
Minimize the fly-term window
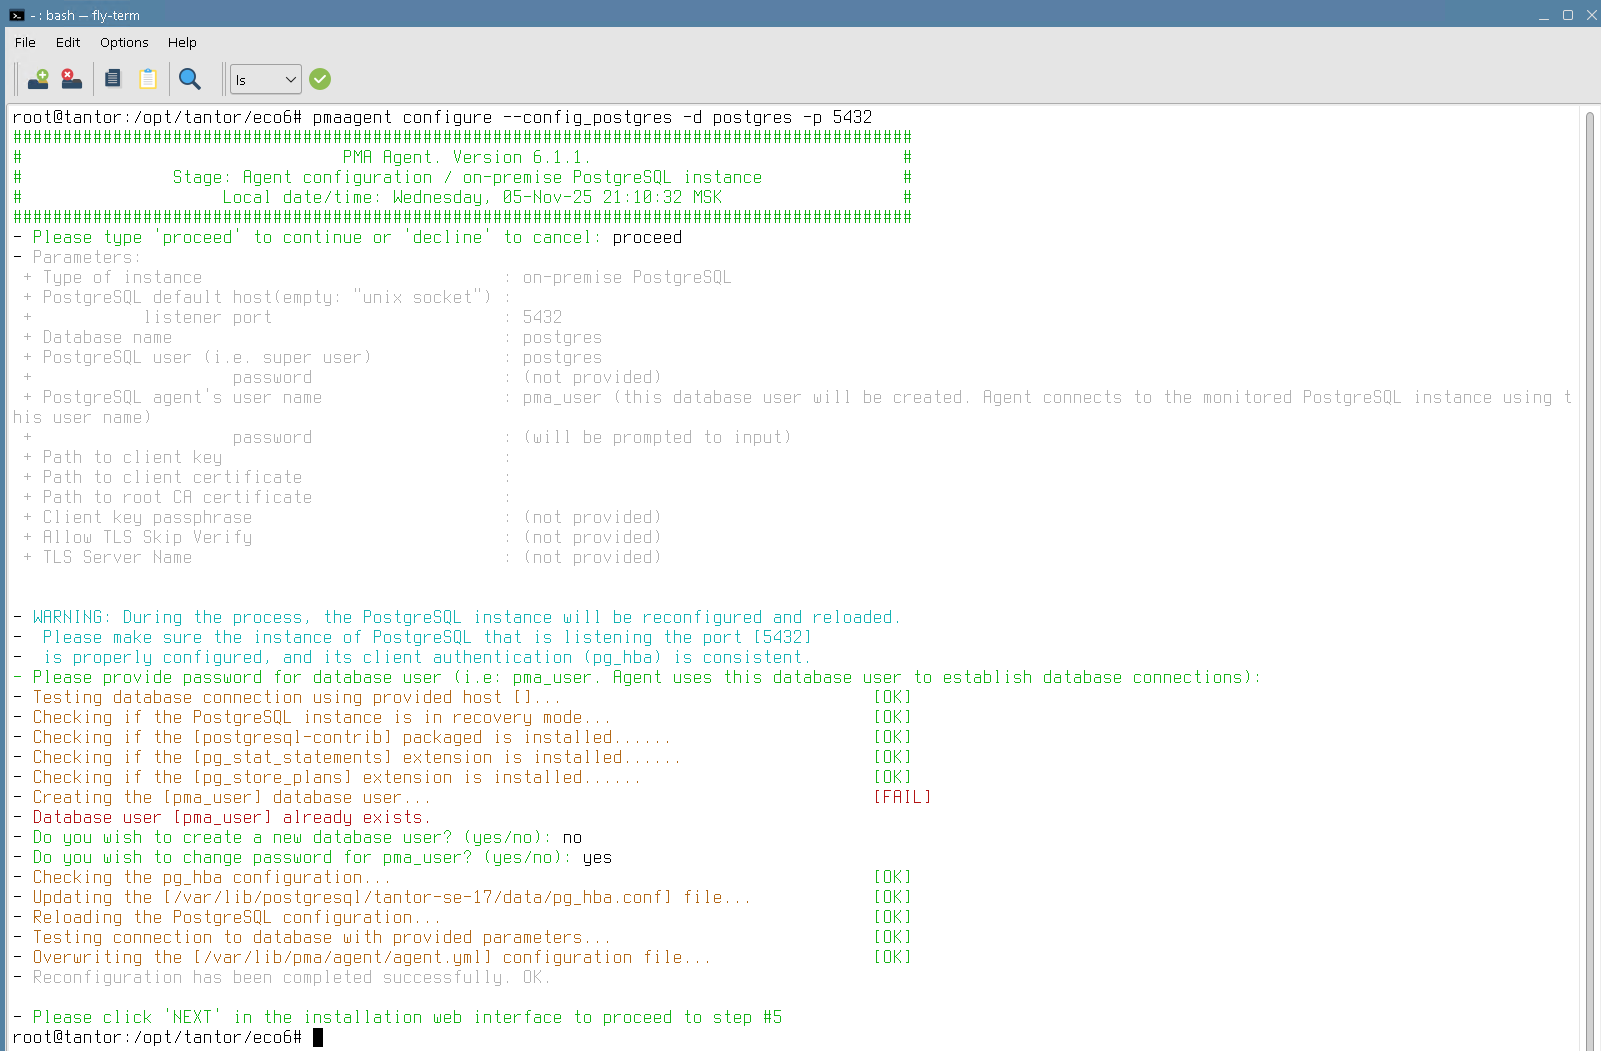pos(1544,15)
